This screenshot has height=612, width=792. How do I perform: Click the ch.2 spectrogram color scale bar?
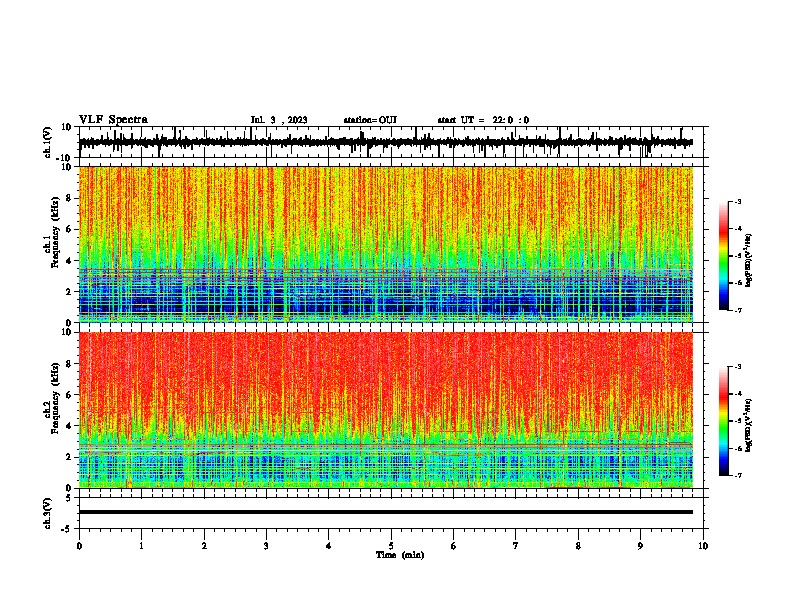[x=724, y=421]
